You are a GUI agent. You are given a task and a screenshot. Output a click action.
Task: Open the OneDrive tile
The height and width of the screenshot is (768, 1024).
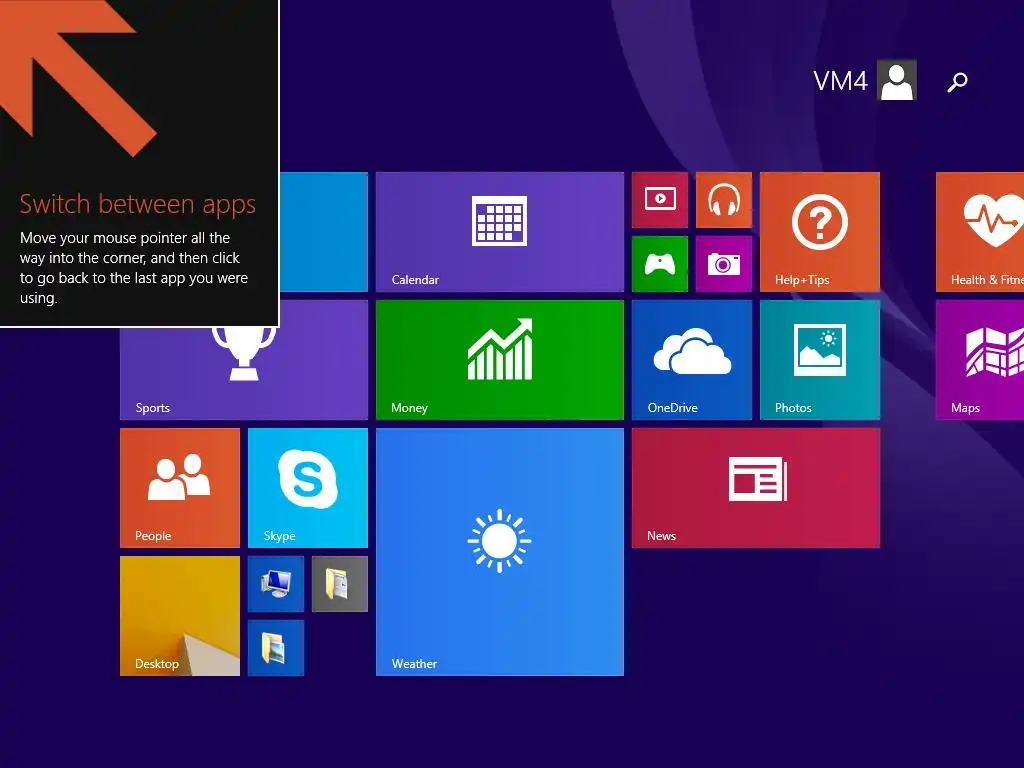(x=692, y=360)
